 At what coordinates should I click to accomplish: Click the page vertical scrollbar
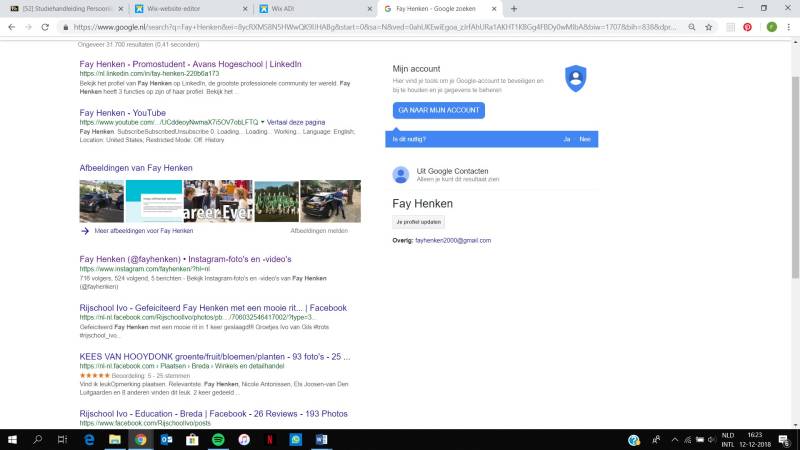pos(795,177)
